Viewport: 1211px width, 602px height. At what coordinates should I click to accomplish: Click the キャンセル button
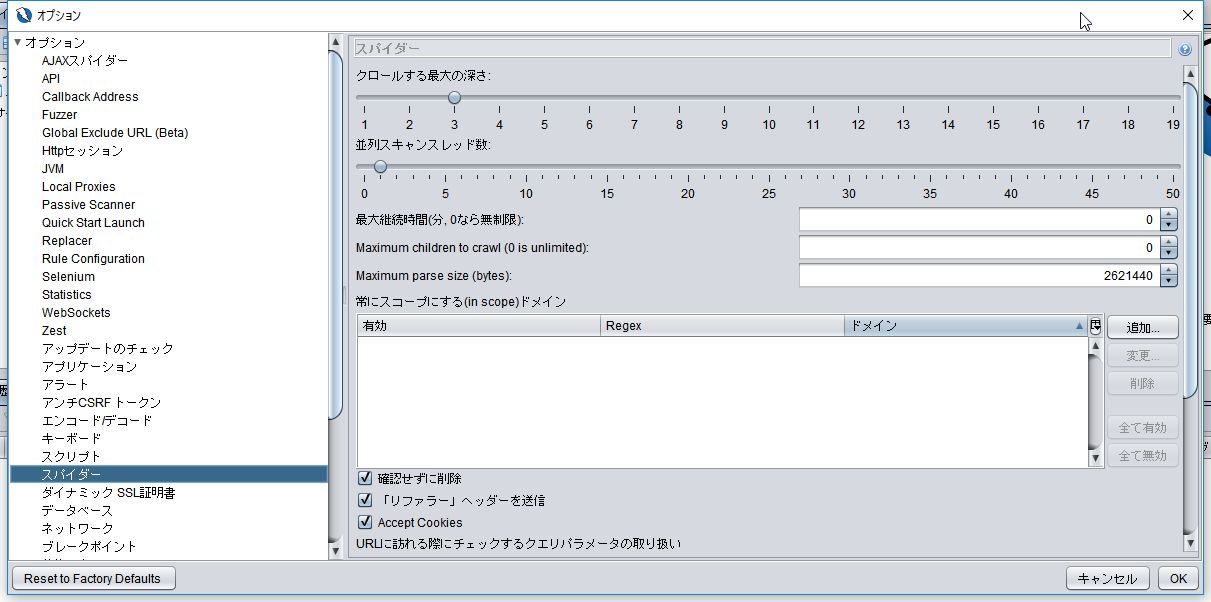tap(1108, 578)
